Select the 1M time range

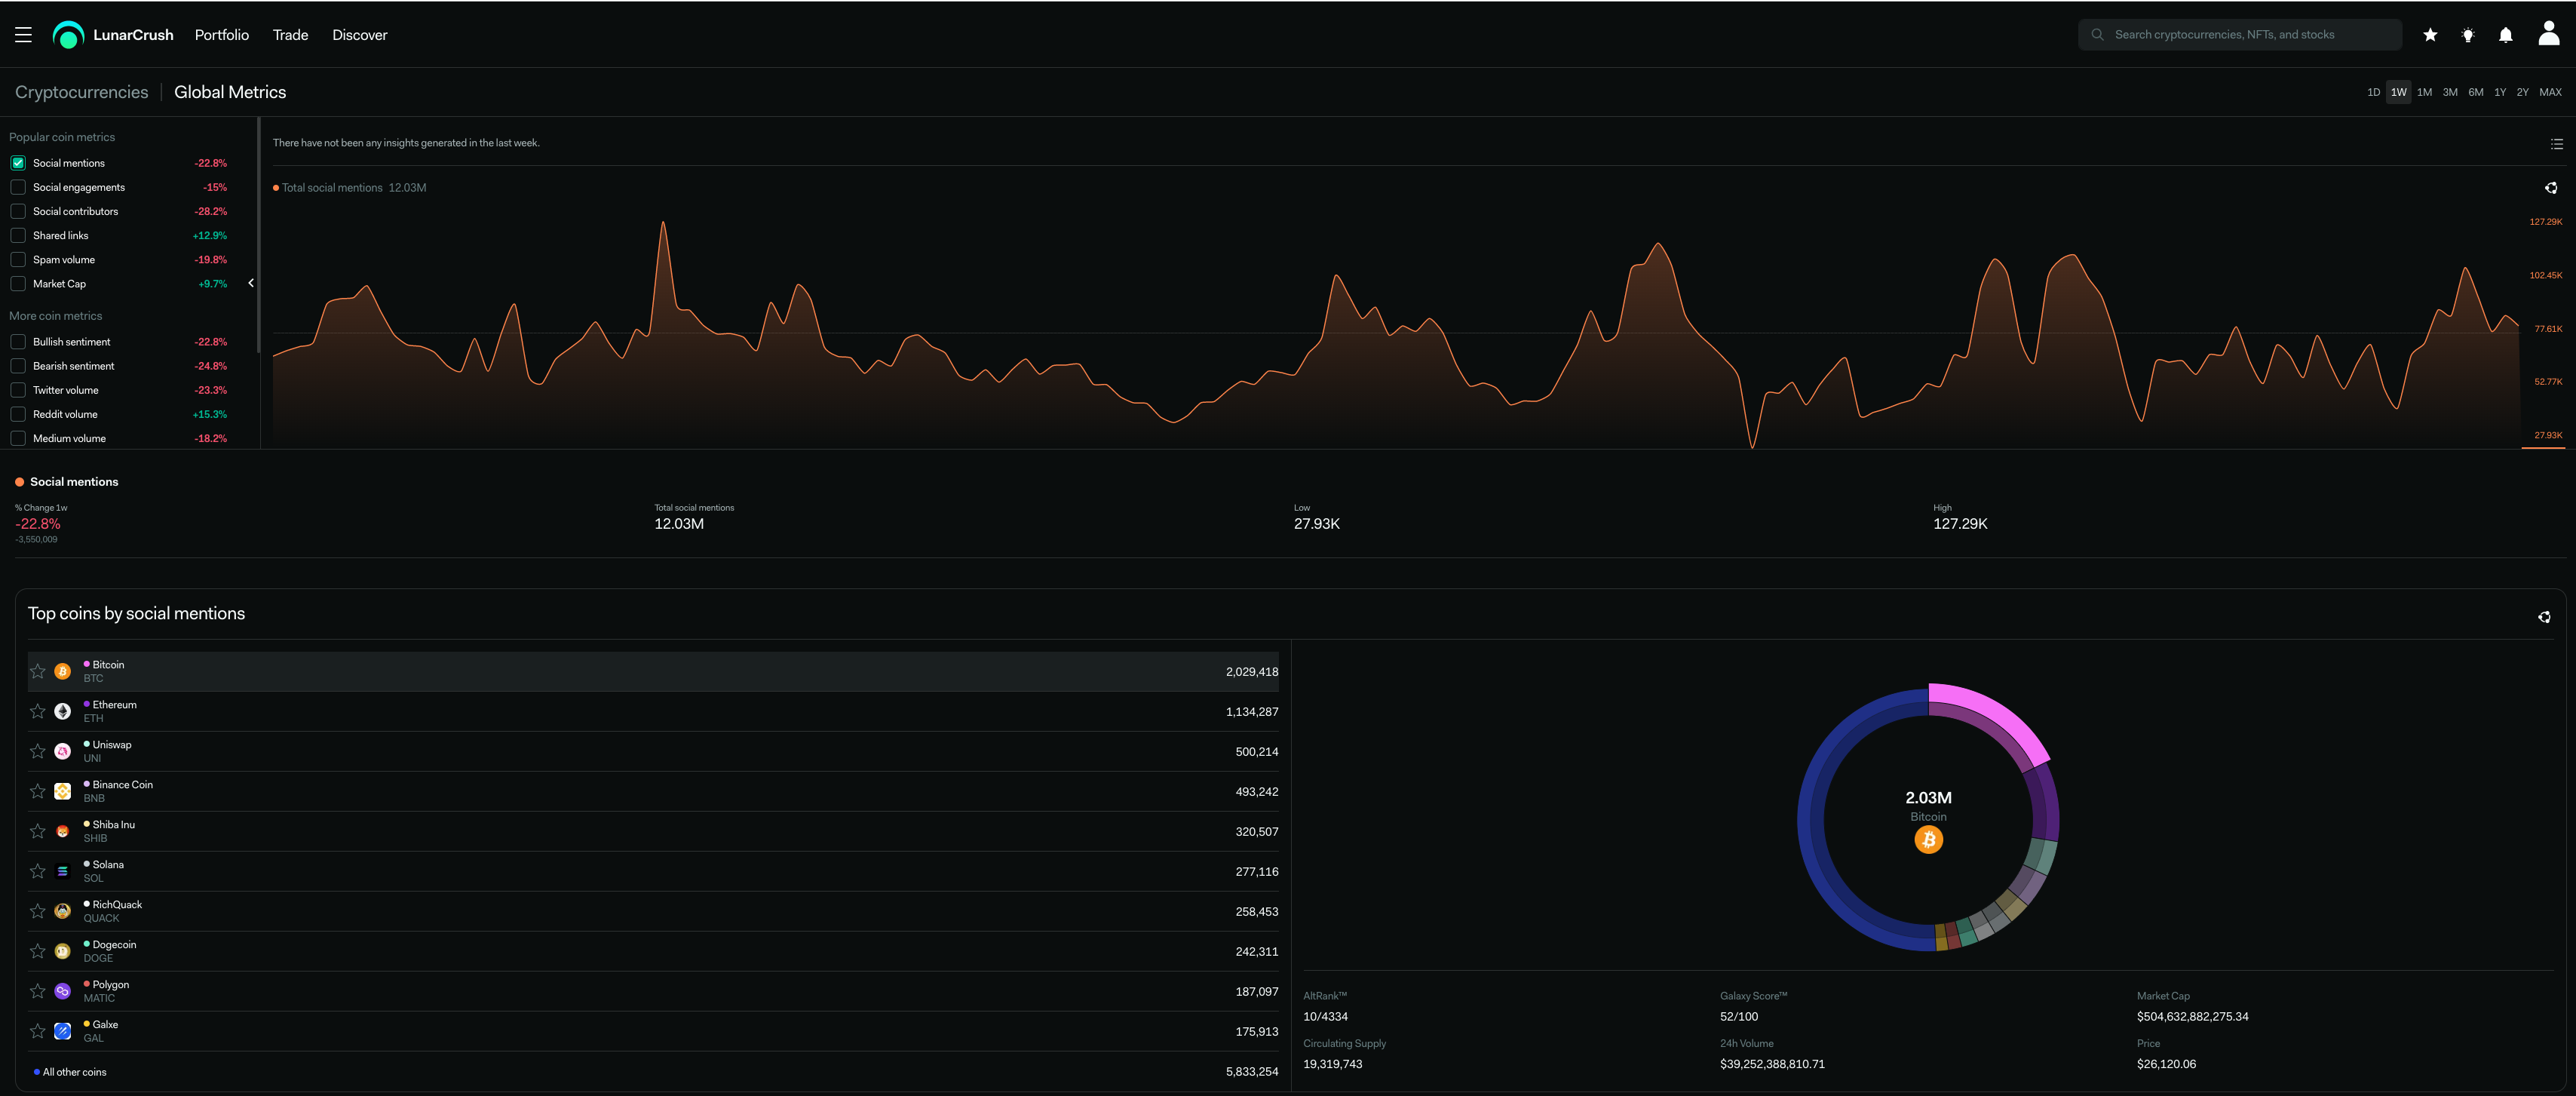2424,92
